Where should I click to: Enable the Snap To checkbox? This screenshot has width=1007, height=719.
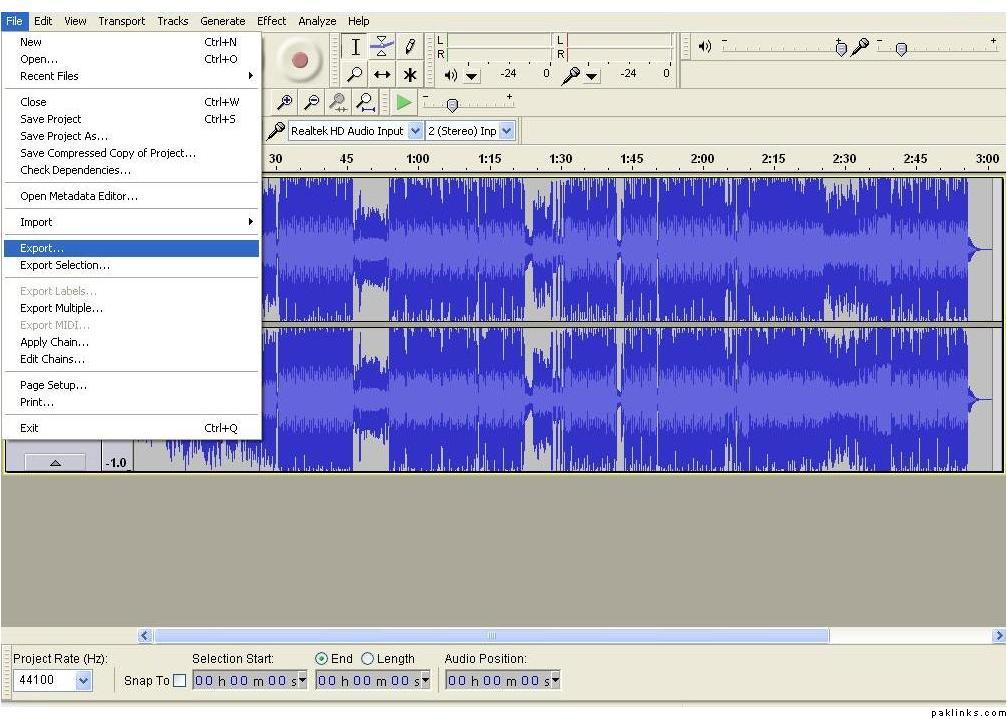click(179, 681)
